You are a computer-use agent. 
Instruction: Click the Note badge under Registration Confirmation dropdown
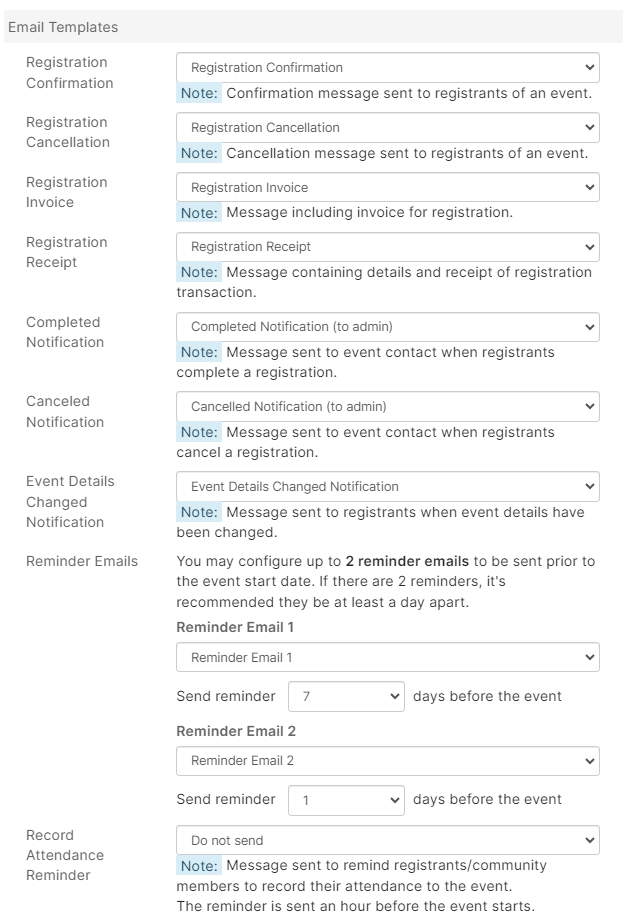198,94
